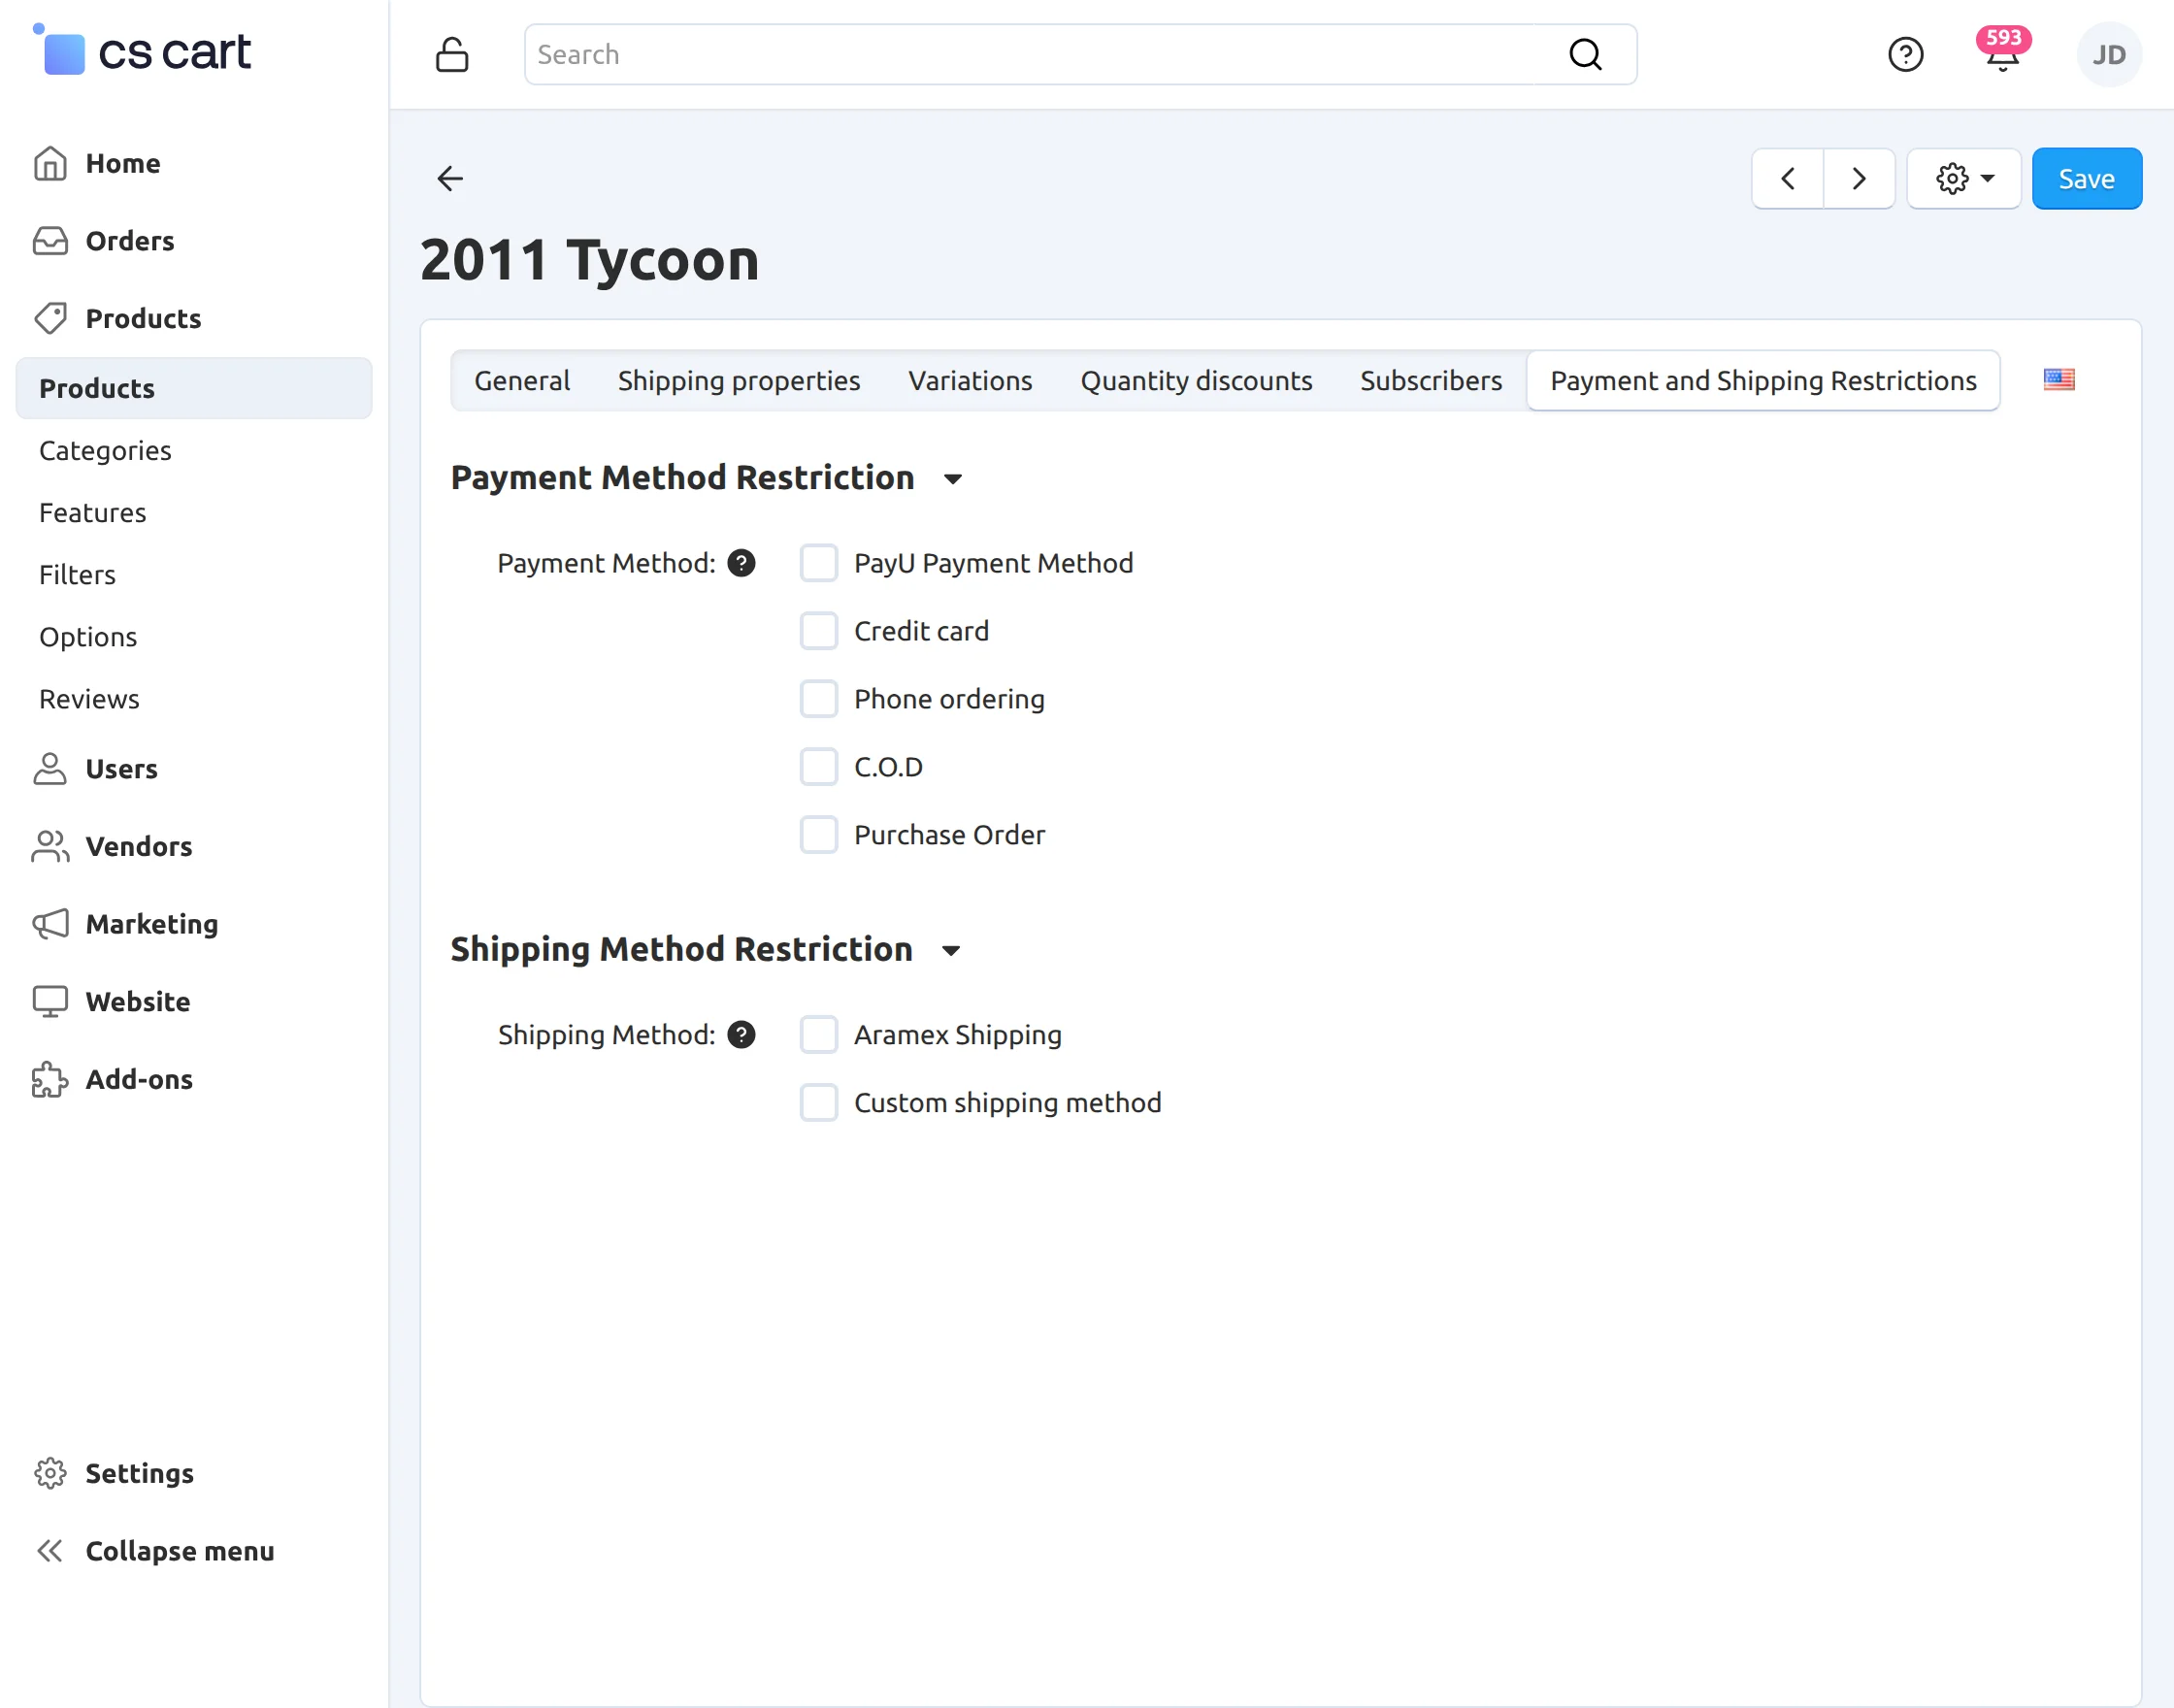Check C.O.D checkbox
This screenshot has width=2174, height=1708.
tap(818, 767)
